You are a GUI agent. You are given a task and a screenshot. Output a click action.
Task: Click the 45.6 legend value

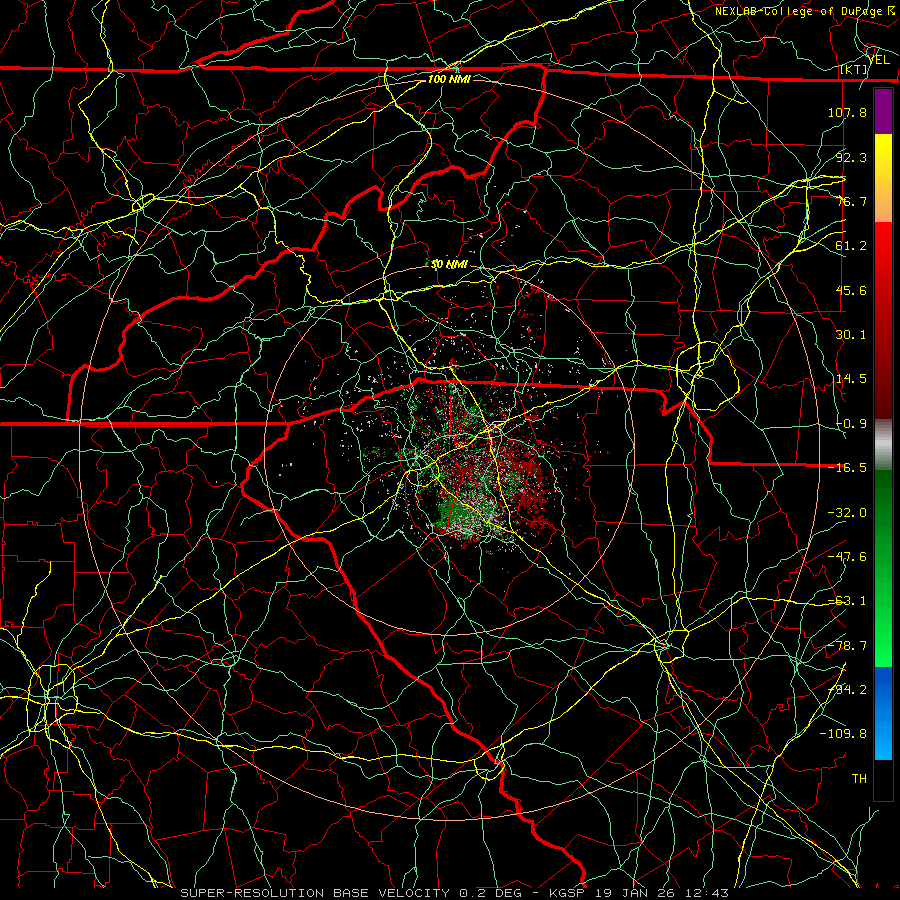[851, 290]
